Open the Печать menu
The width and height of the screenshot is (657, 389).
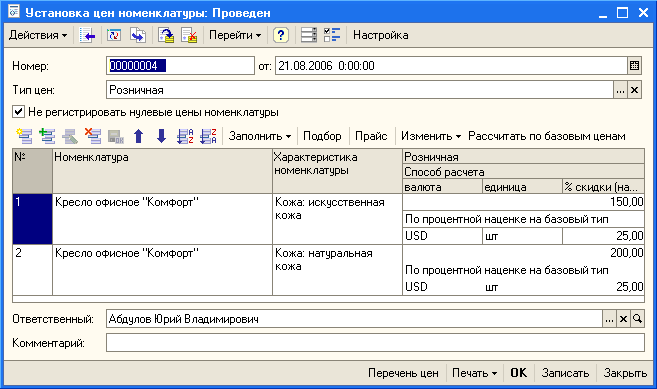pyautogui.click(x=474, y=373)
